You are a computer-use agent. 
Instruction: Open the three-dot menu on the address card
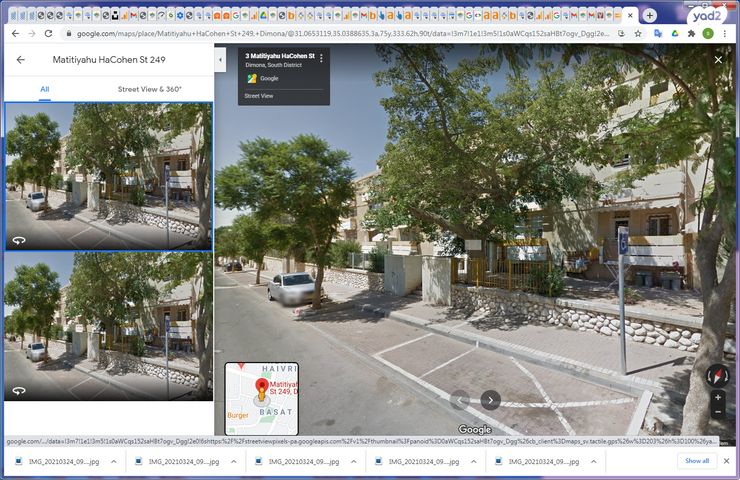(x=321, y=59)
